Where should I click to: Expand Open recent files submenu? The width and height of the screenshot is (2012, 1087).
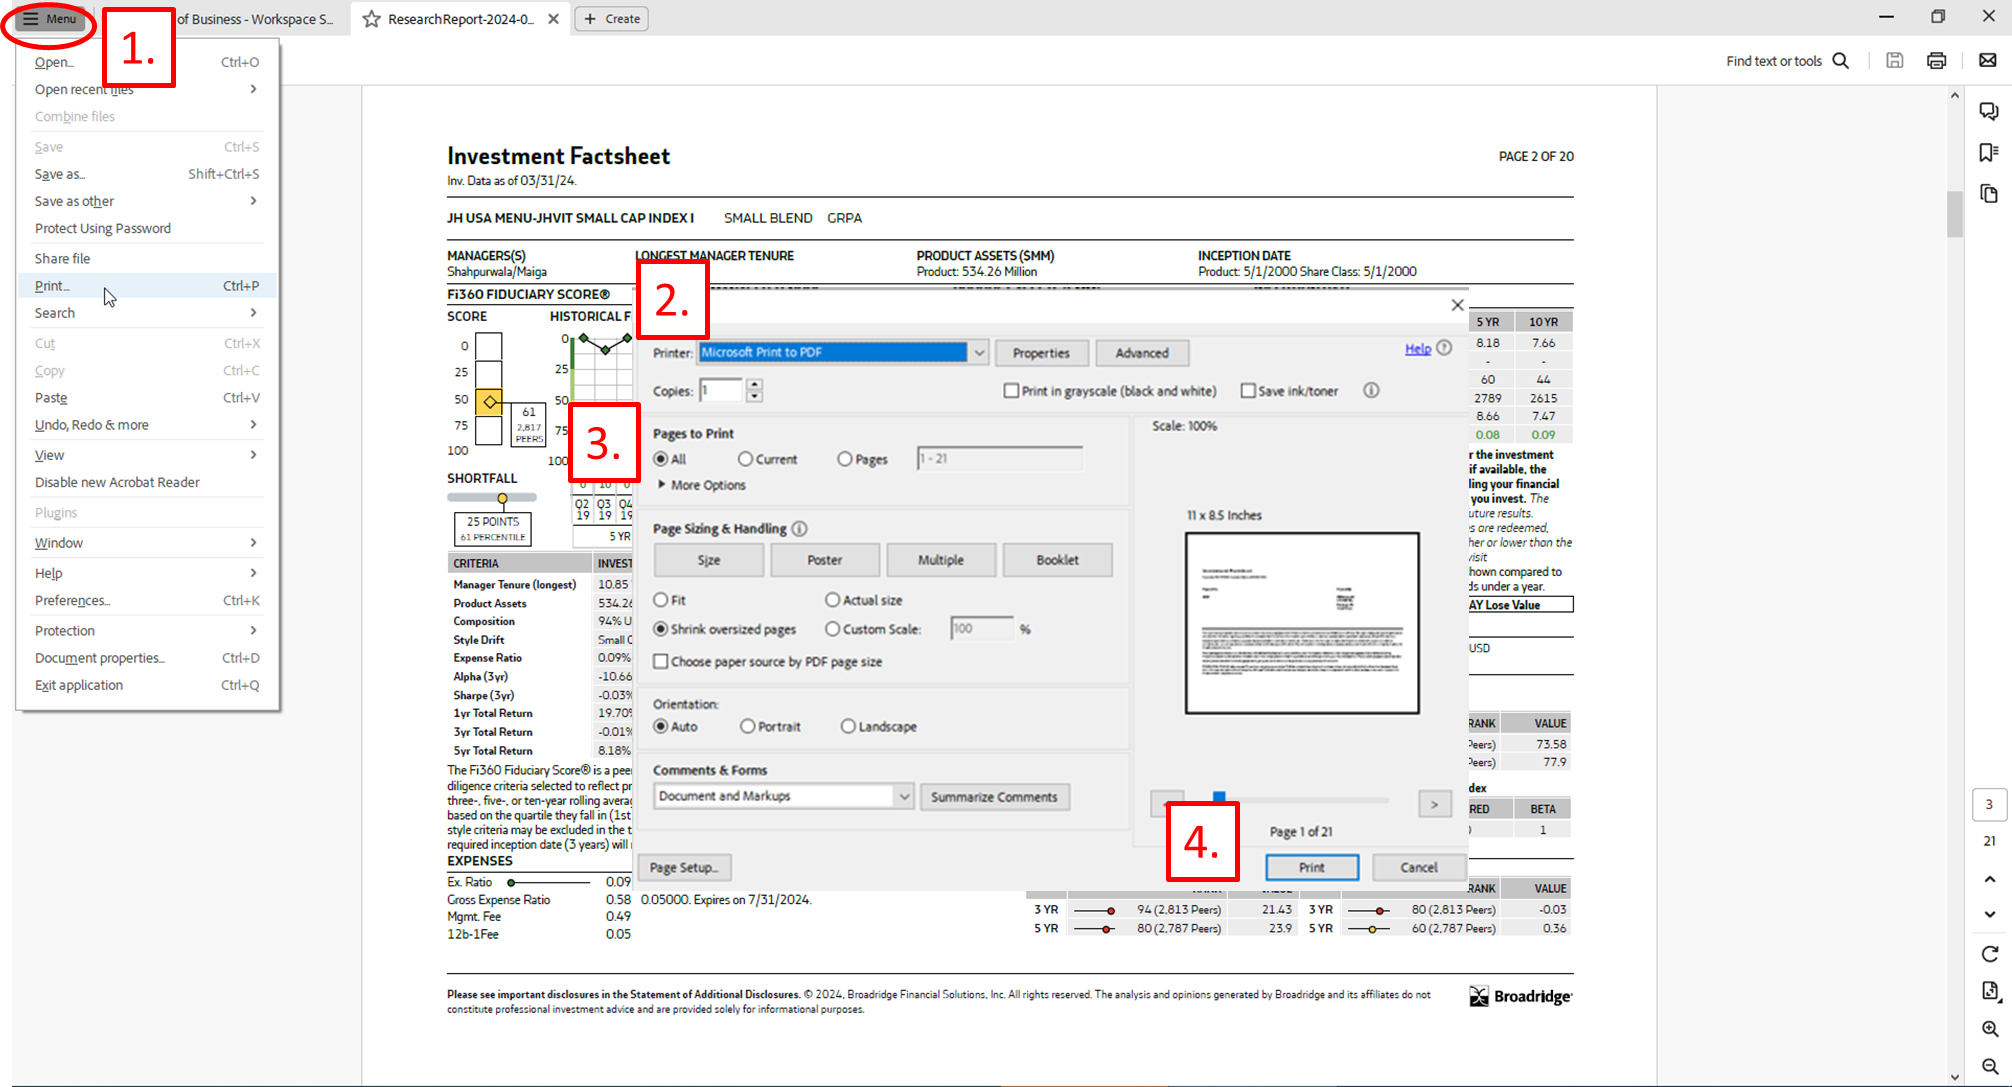[146, 89]
